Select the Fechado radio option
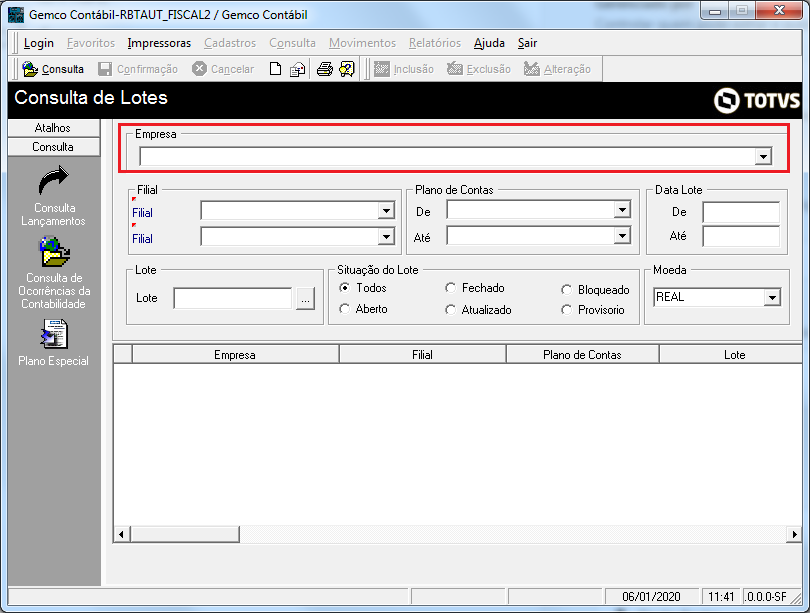 [x=450, y=288]
